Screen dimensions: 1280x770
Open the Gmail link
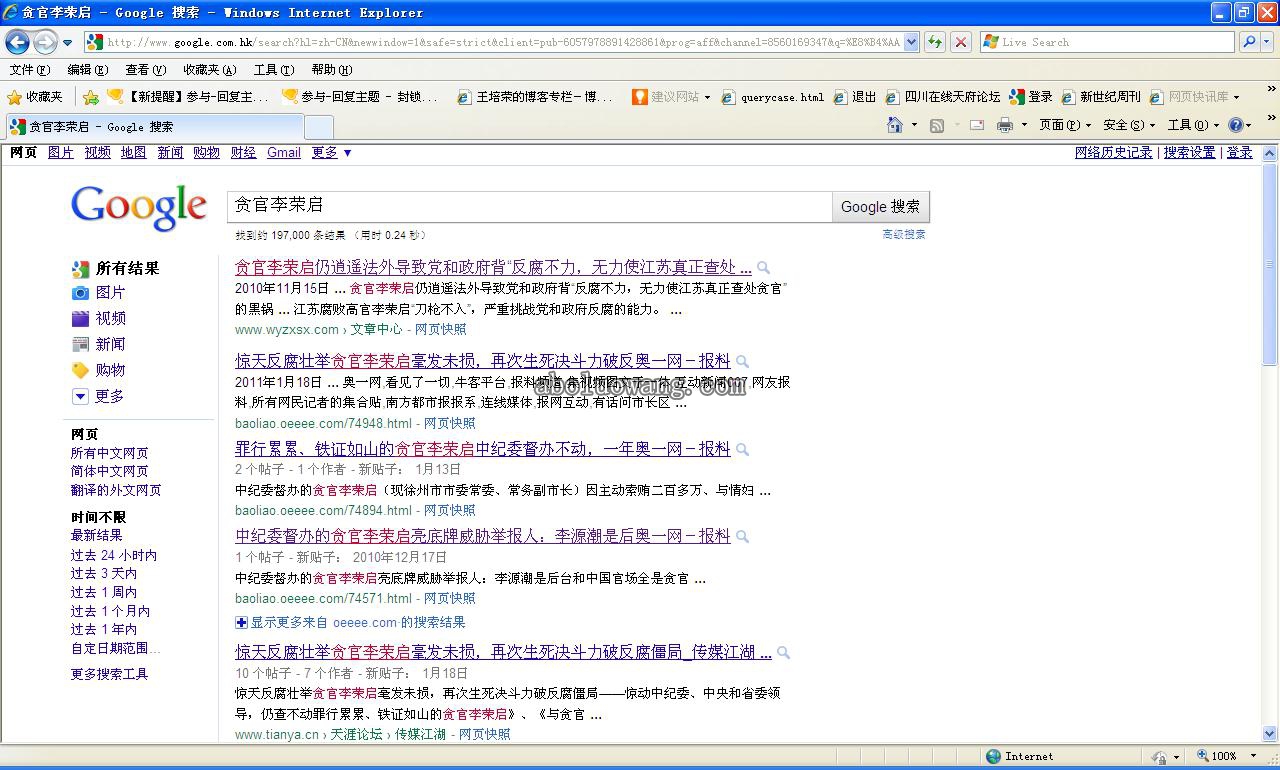coord(284,152)
